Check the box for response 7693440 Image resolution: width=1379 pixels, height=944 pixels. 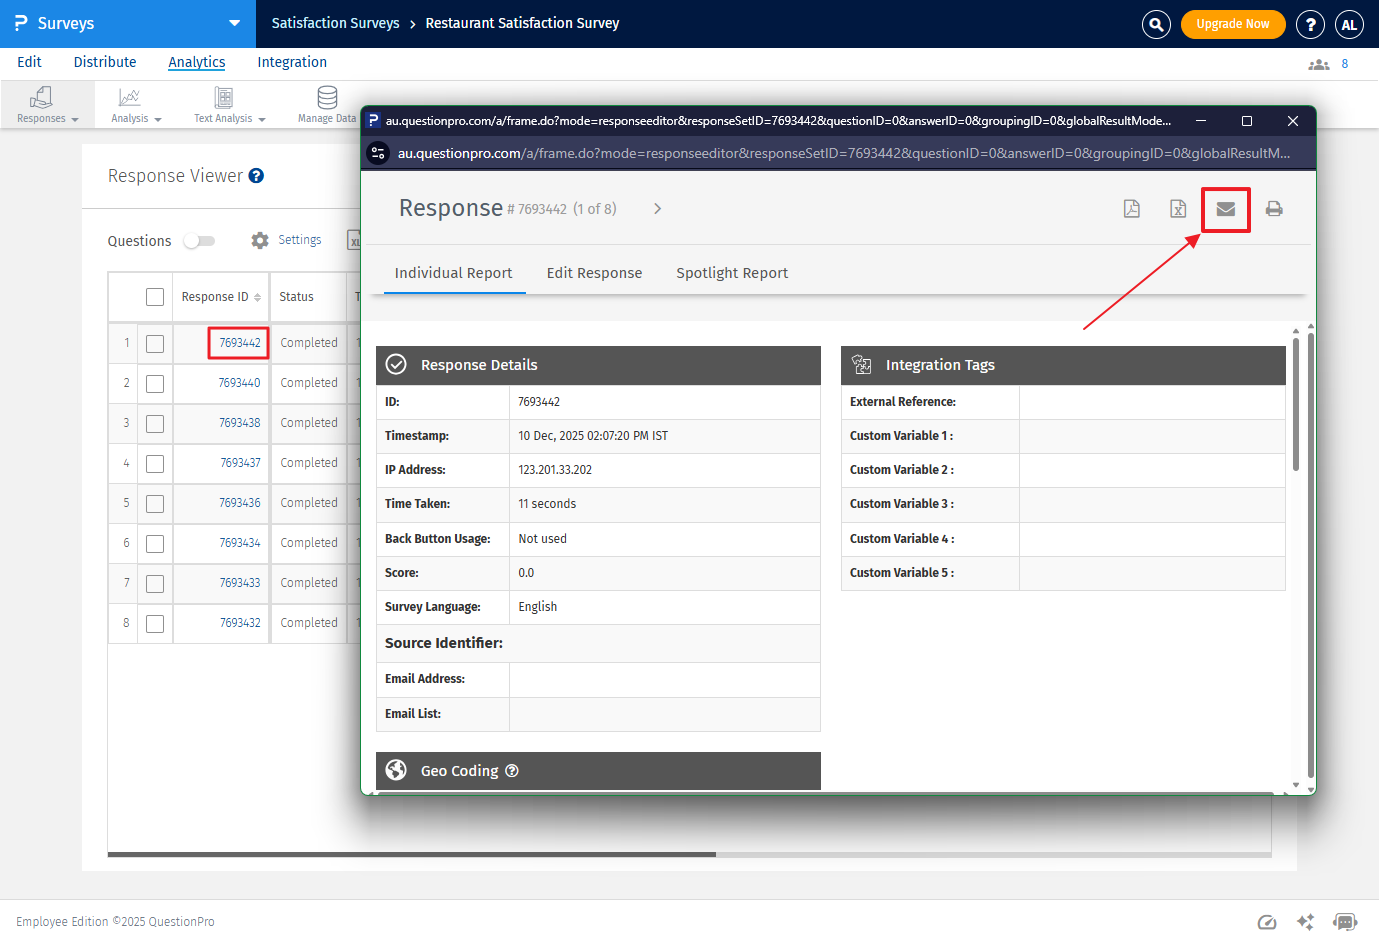click(x=155, y=383)
